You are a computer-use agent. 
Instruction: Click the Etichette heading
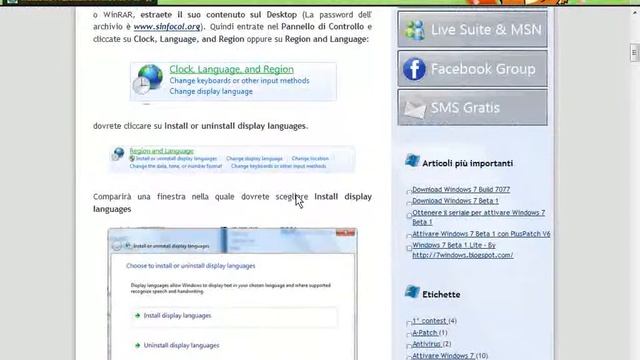[x=441, y=294]
